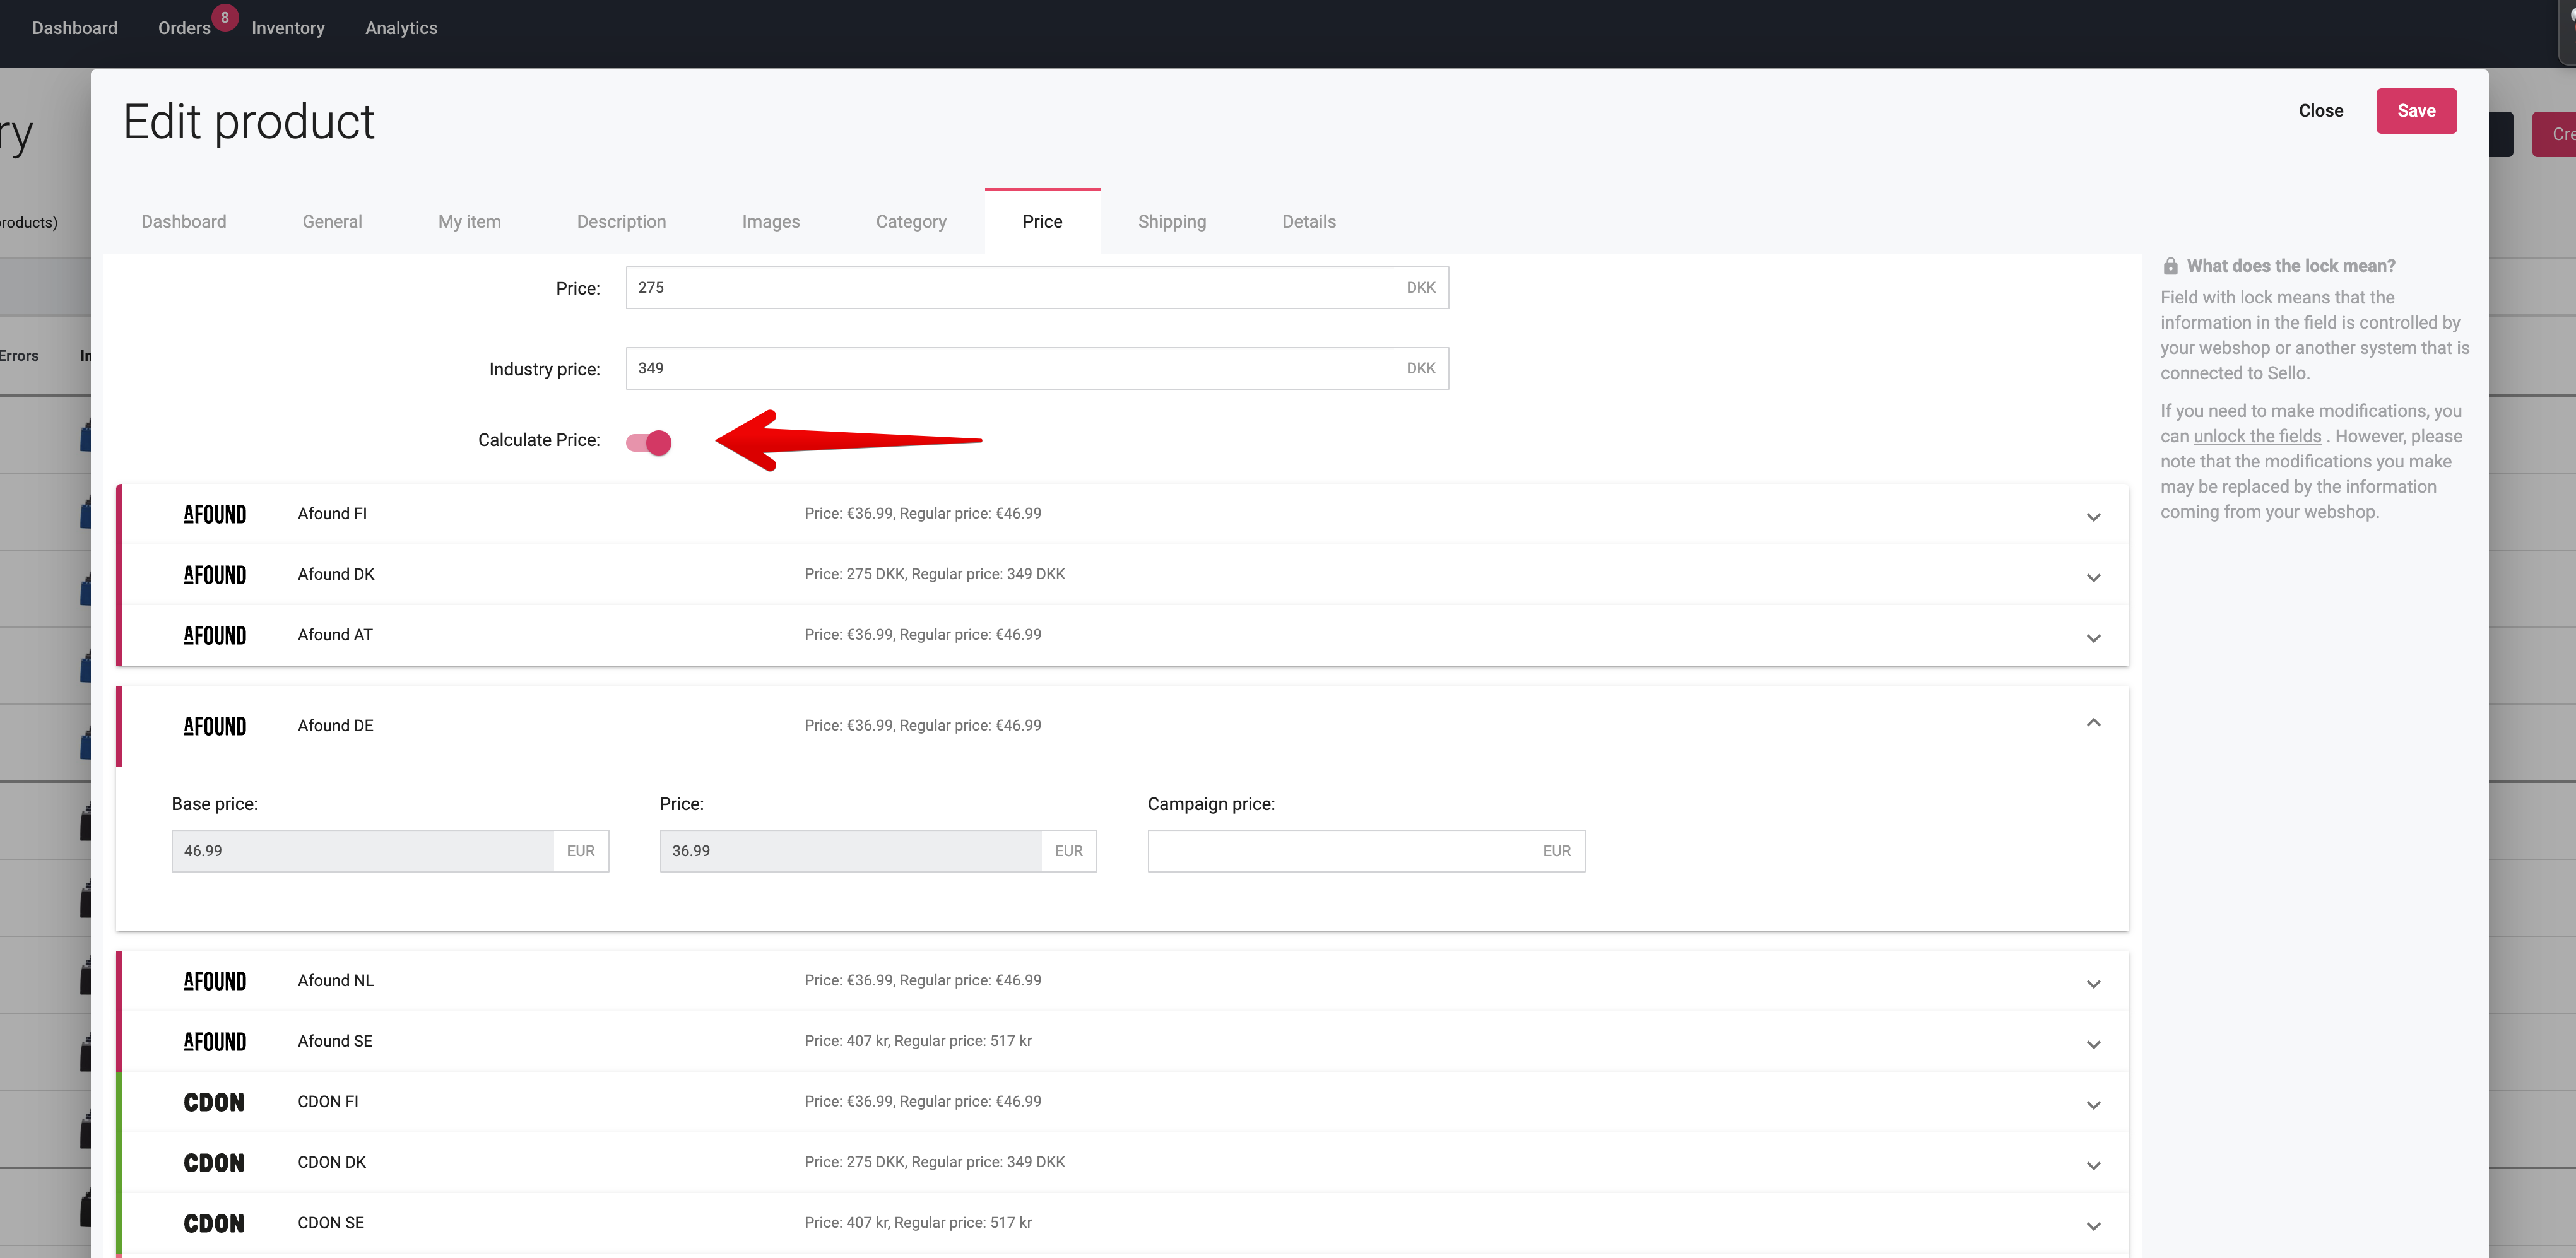This screenshot has width=2576, height=1258.
Task: Click the Afound FI marketplace name
Action: (x=332, y=513)
